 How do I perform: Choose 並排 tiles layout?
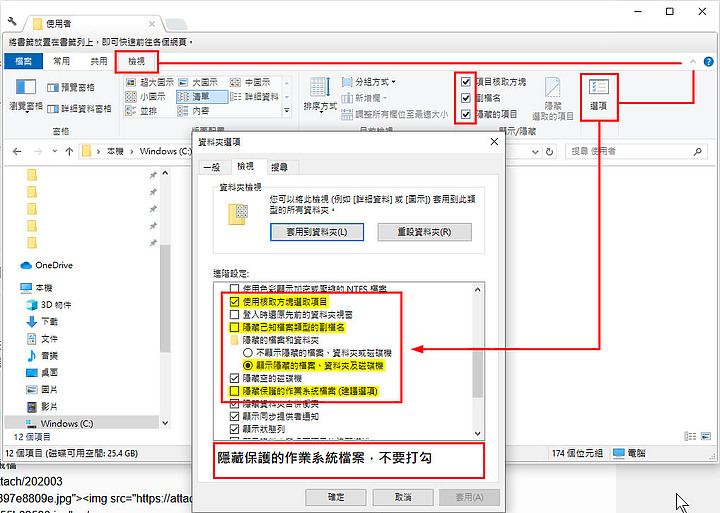pos(141,111)
